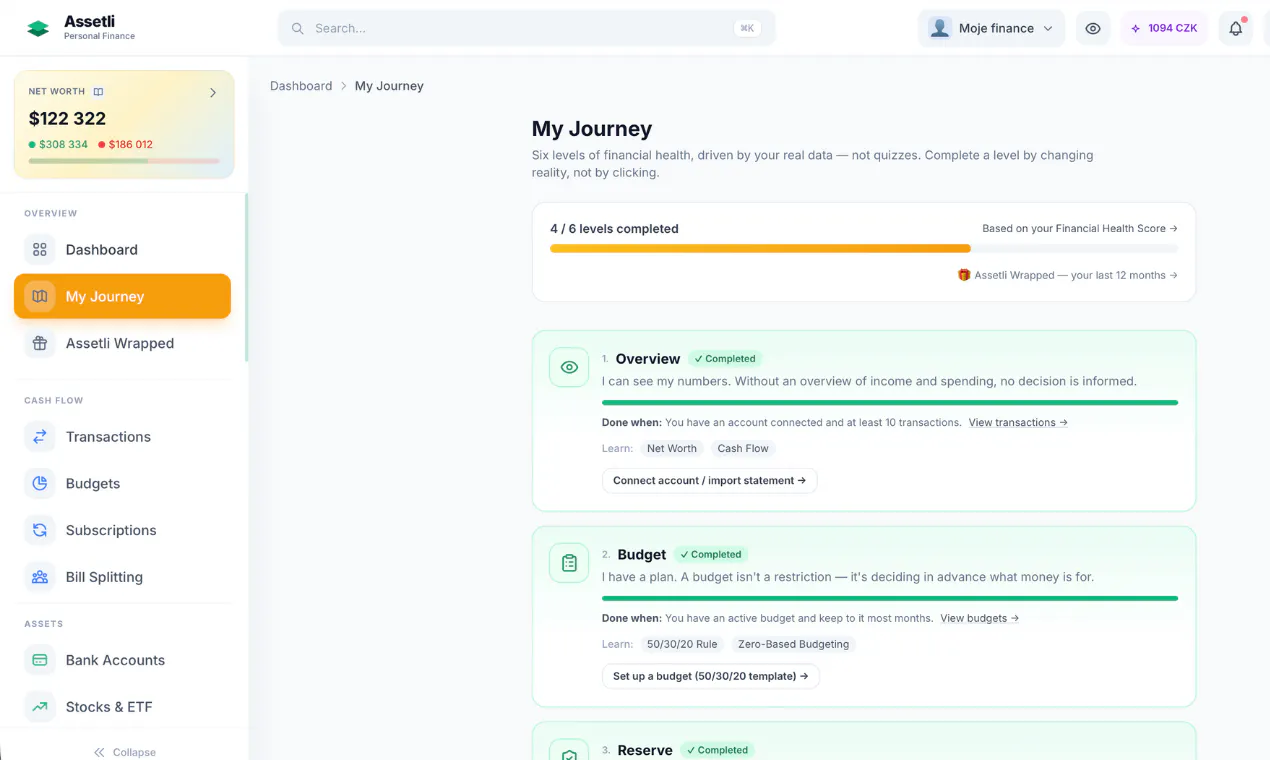Click the Bank Accounts card icon
The height and width of the screenshot is (760, 1270).
(40, 660)
